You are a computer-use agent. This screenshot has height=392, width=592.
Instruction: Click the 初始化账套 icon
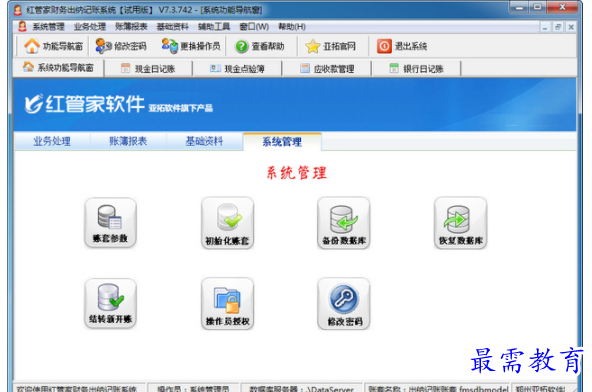[x=227, y=223]
